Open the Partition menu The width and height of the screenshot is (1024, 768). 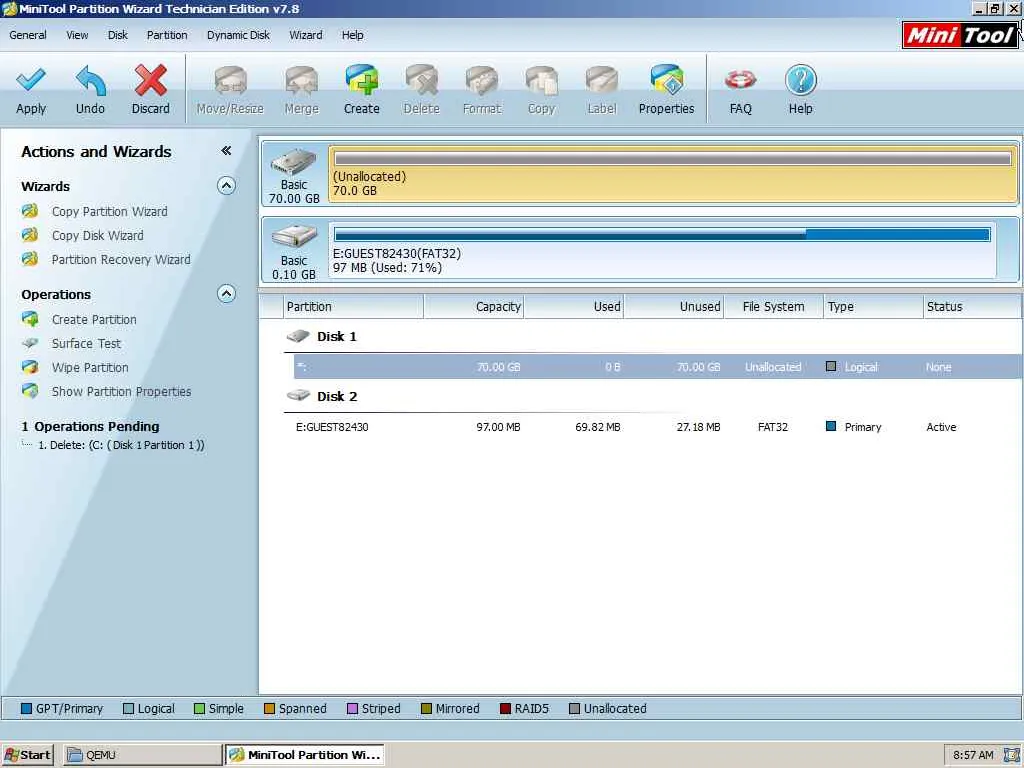[167, 35]
